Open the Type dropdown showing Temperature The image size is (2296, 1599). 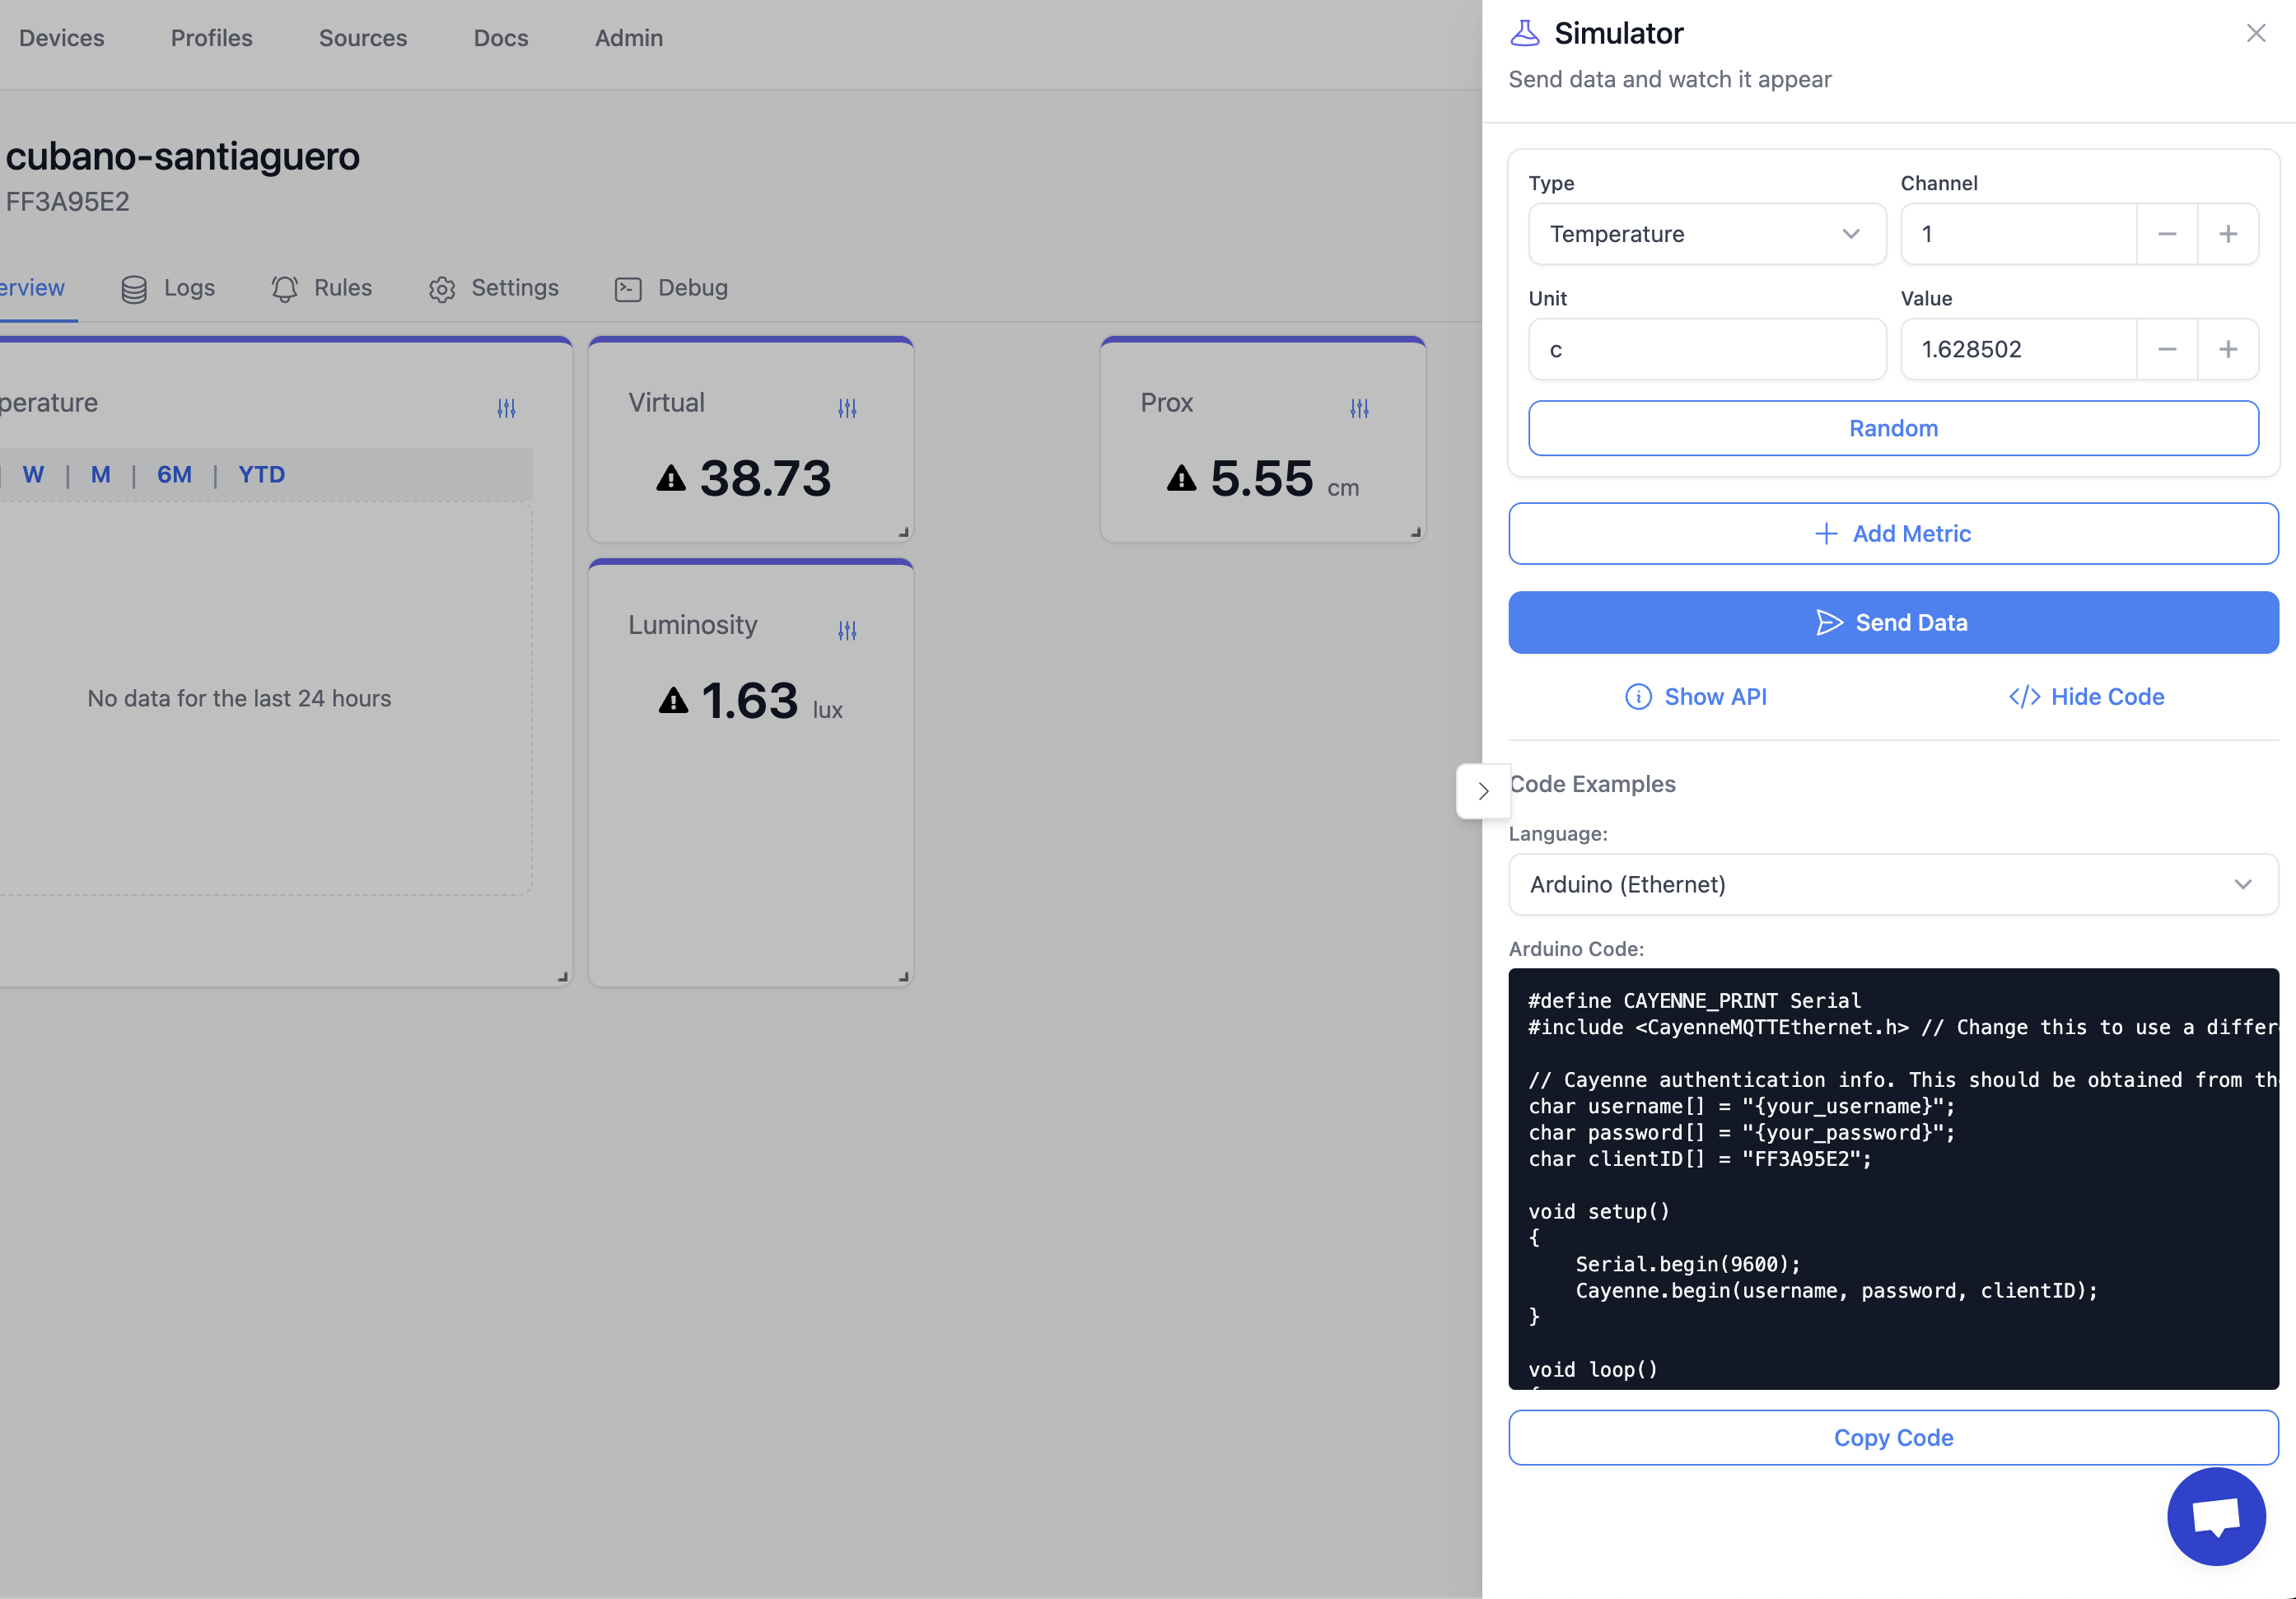click(1706, 234)
